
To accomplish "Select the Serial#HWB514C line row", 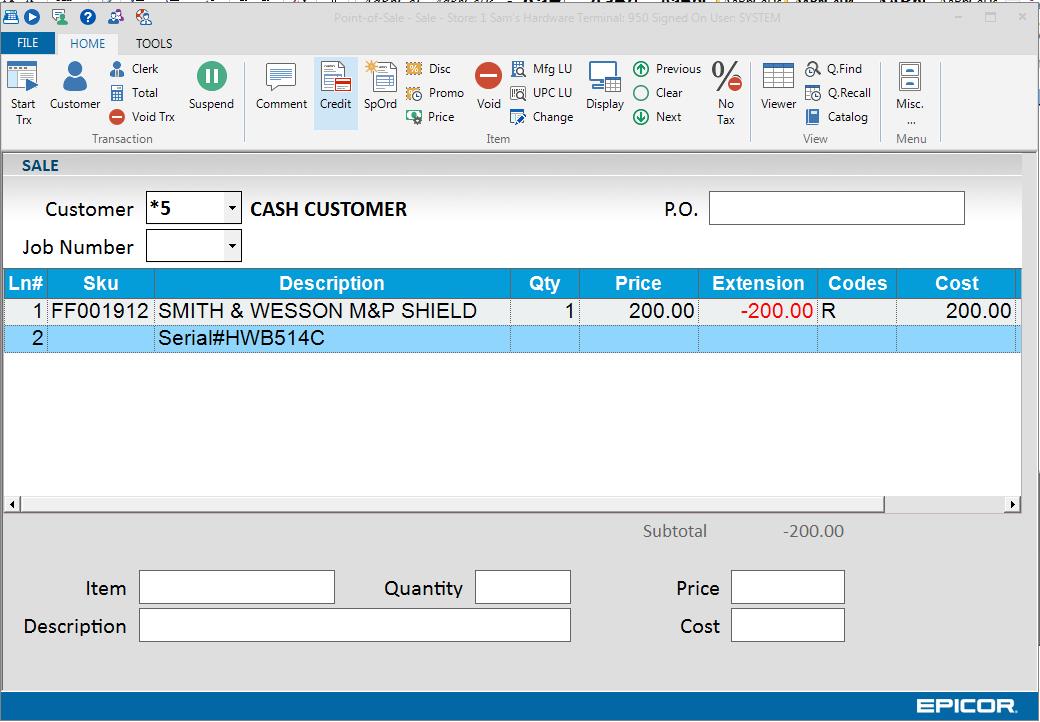I will (x=330, y=339).
